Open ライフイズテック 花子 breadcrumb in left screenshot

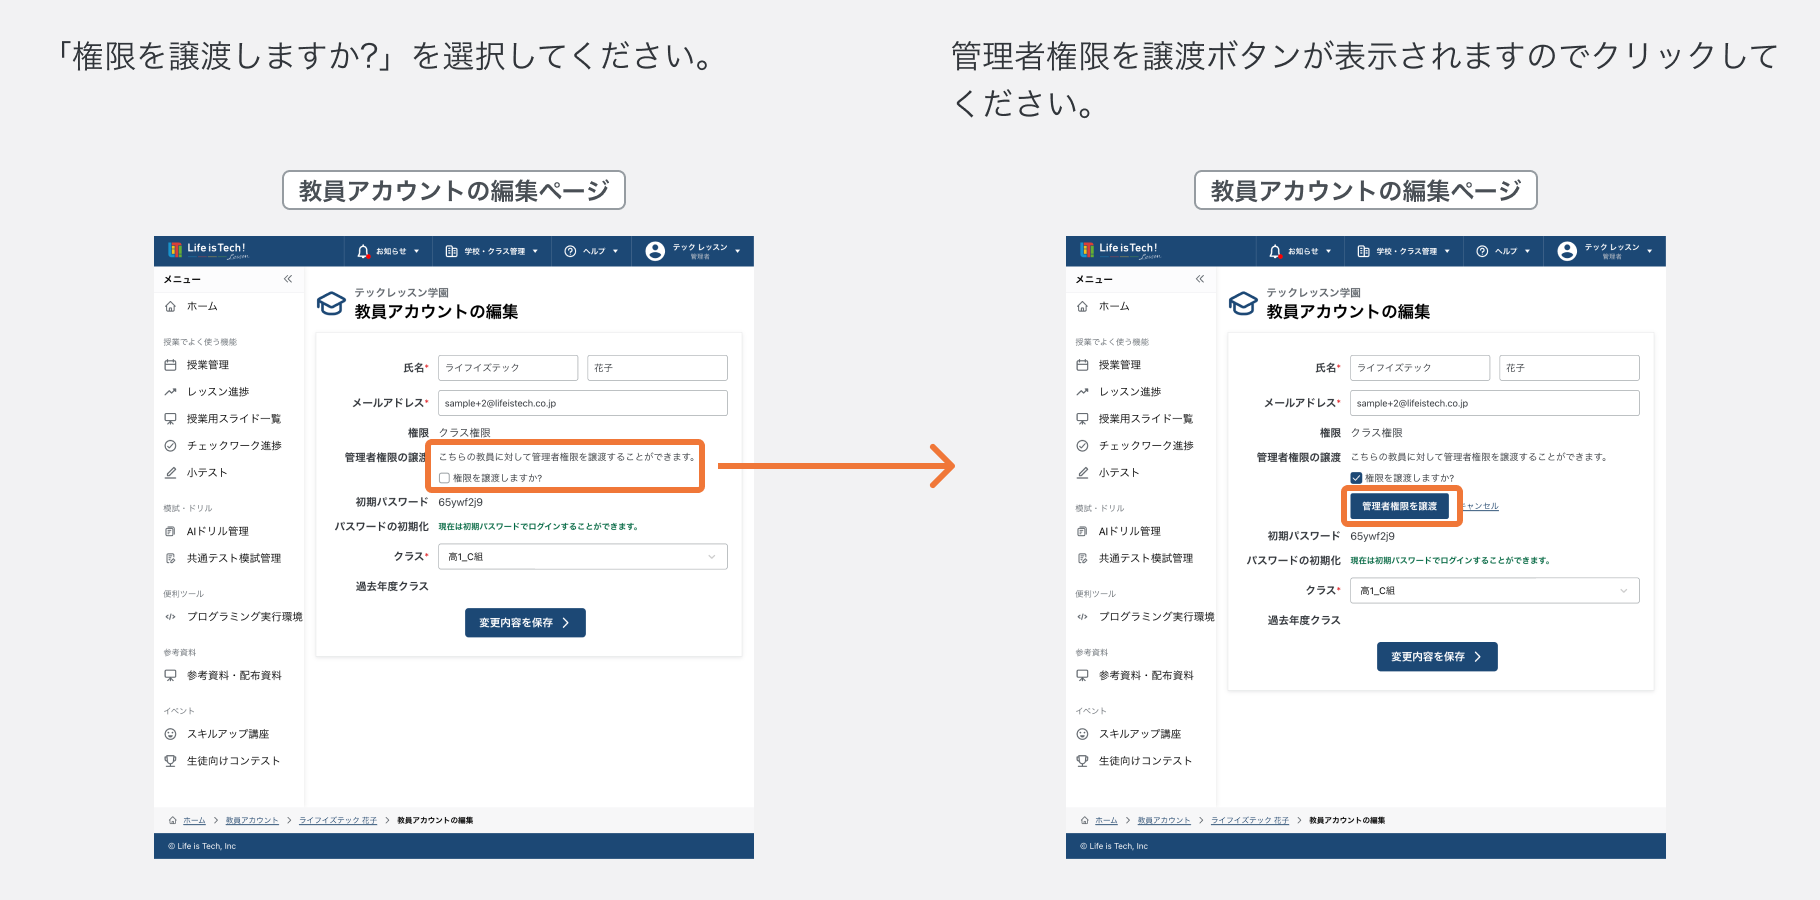point(338,820)
